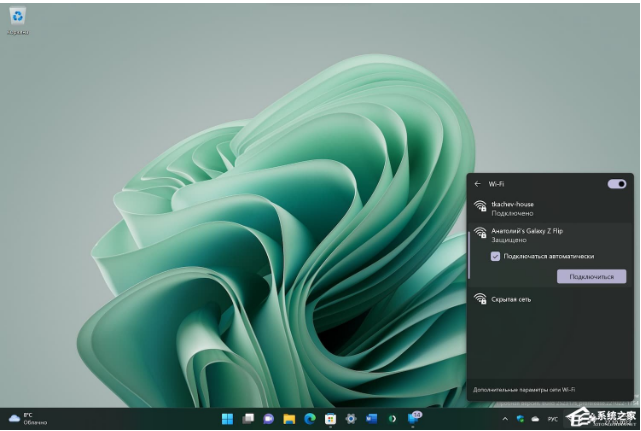Open "Дополнительные параметры сети Wi-Fi" link
This screenshot has height=431, width=641.
pos(523,390)
